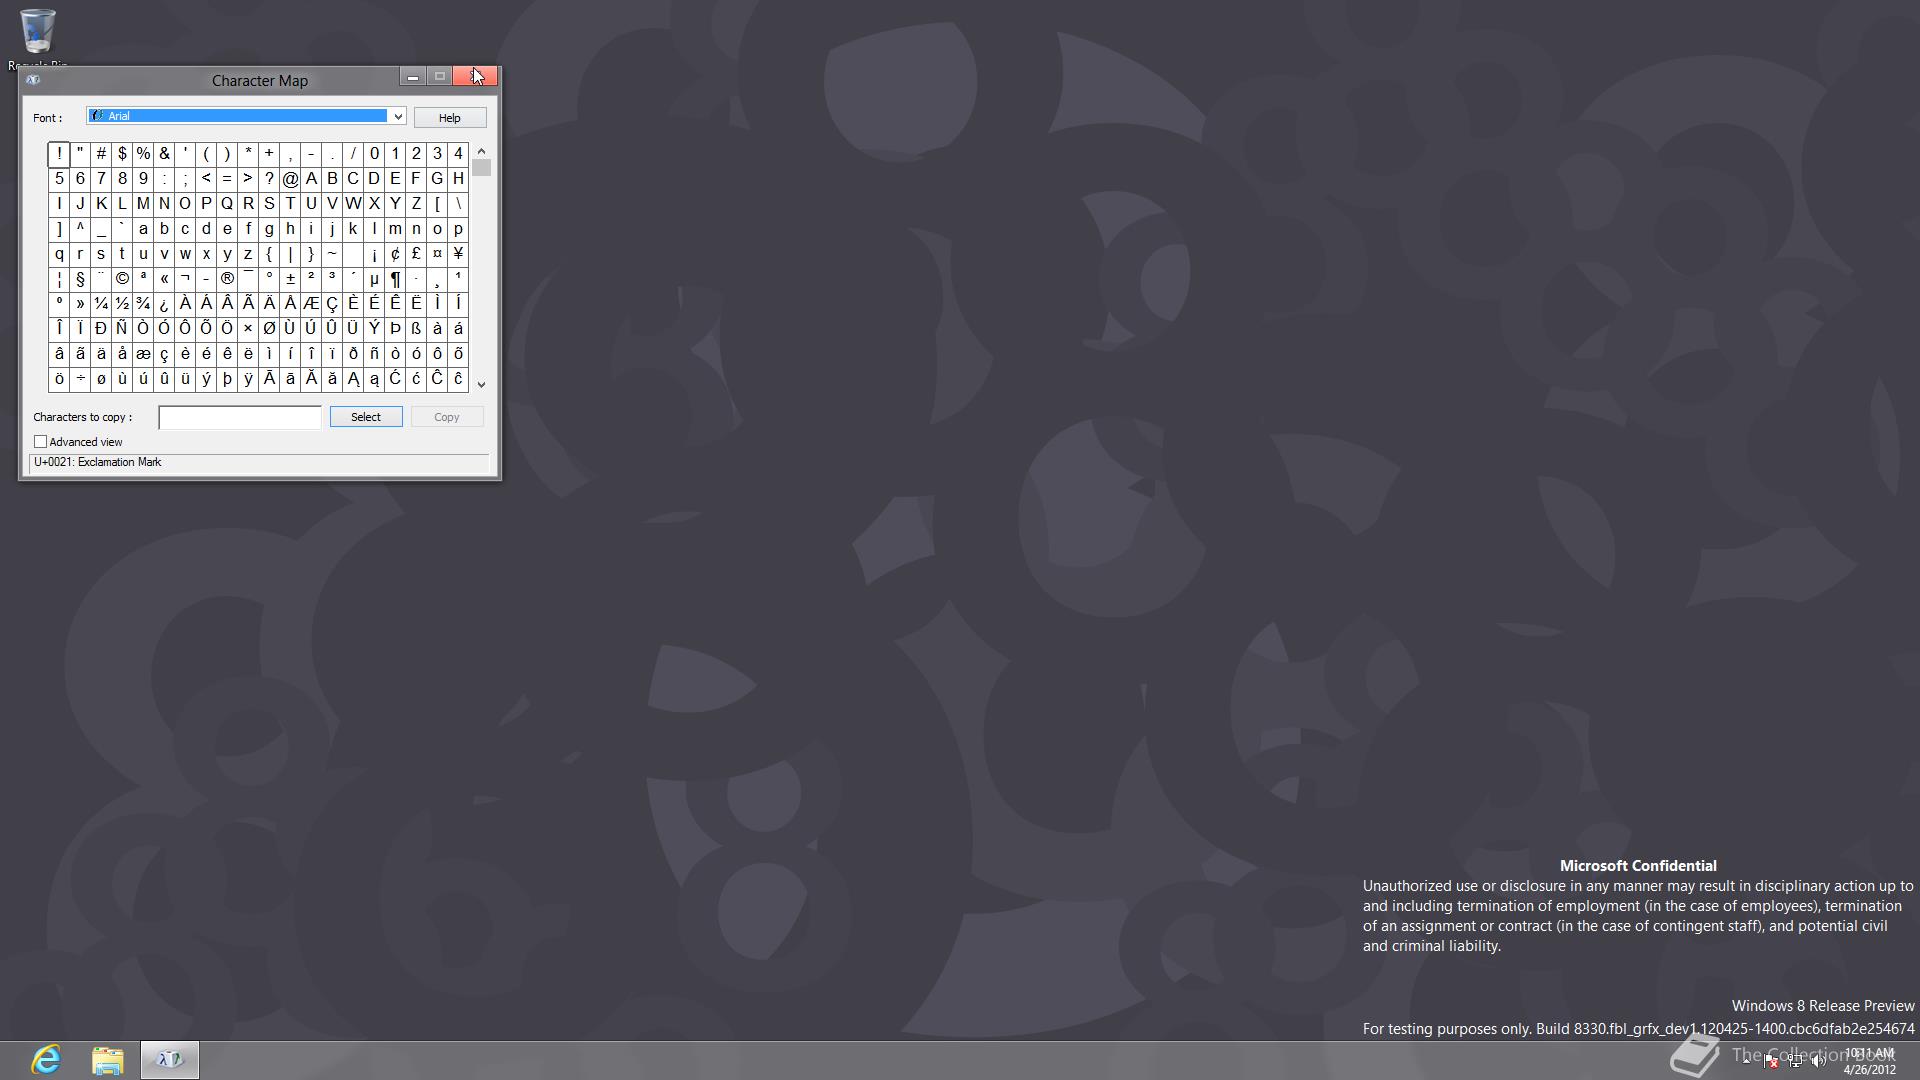Screen dimensions: 1920x1080
Task: Select the backslash character cell
Action: [458, 204]
